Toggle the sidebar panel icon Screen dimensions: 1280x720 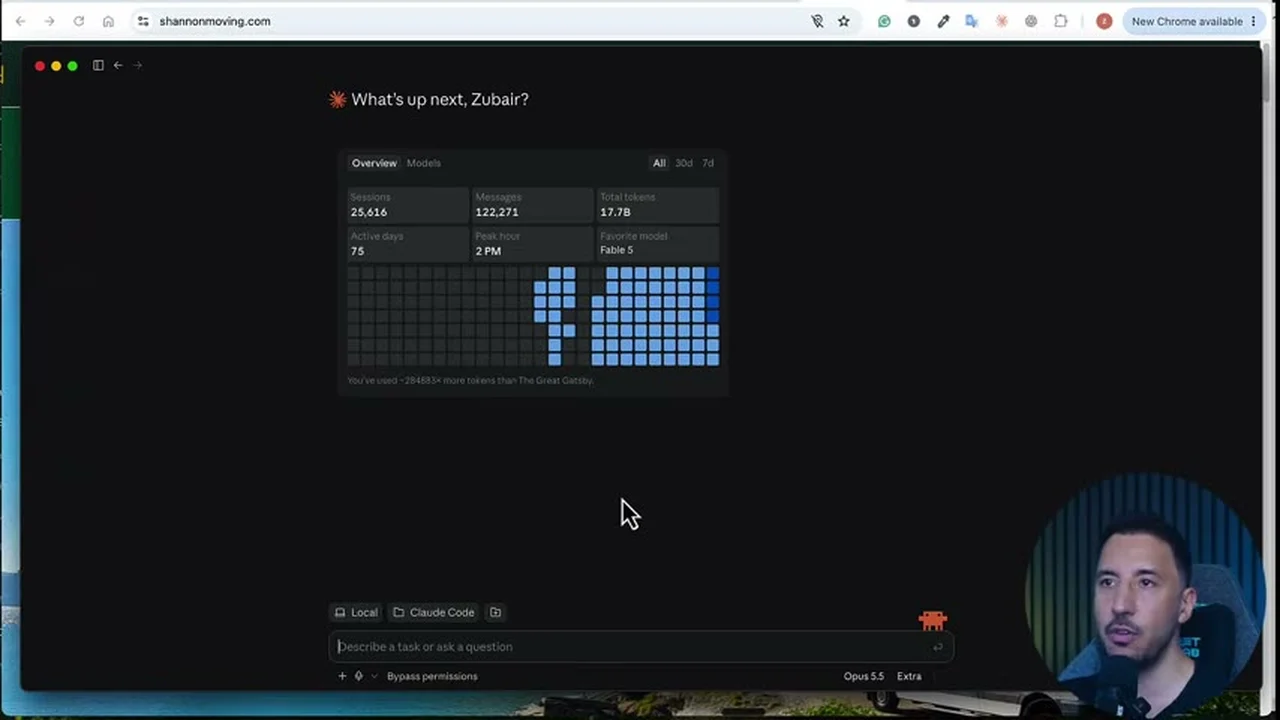[98, 65]
